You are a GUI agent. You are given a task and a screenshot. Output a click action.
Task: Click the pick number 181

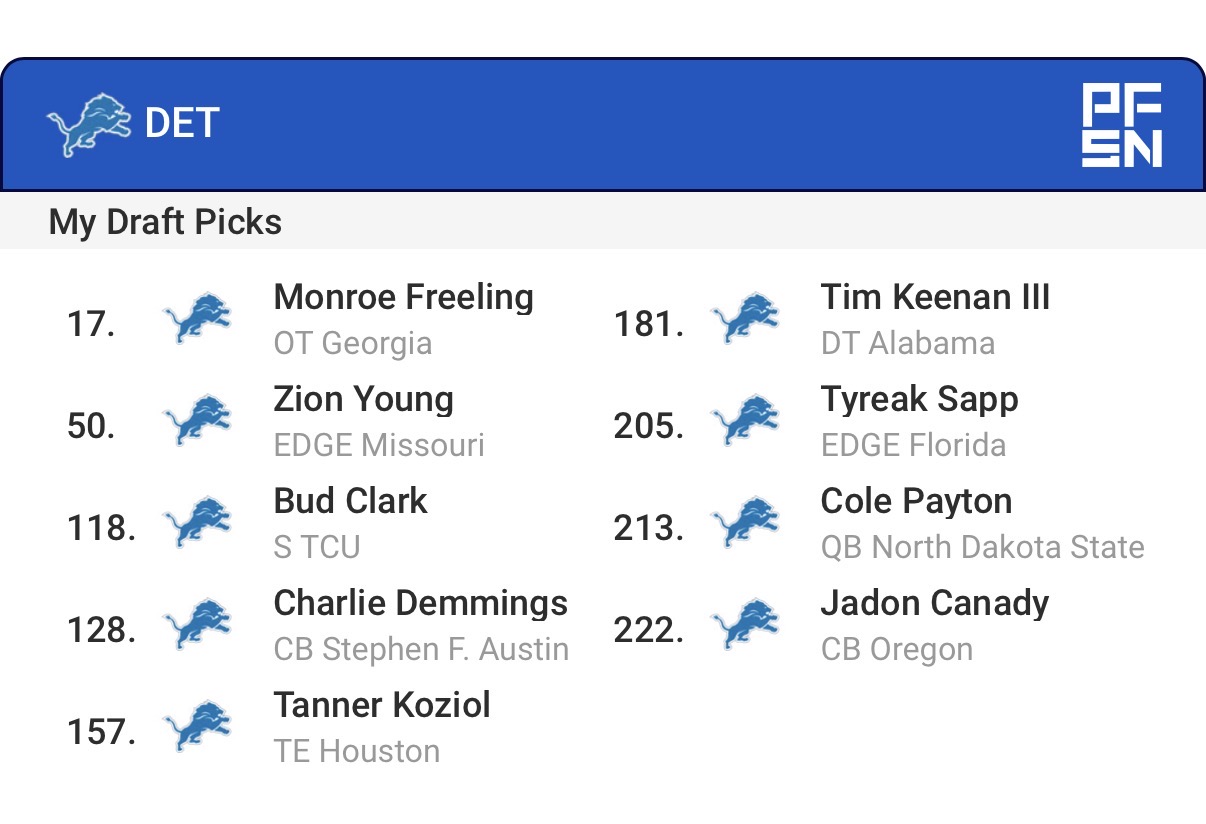pos(648,324)
